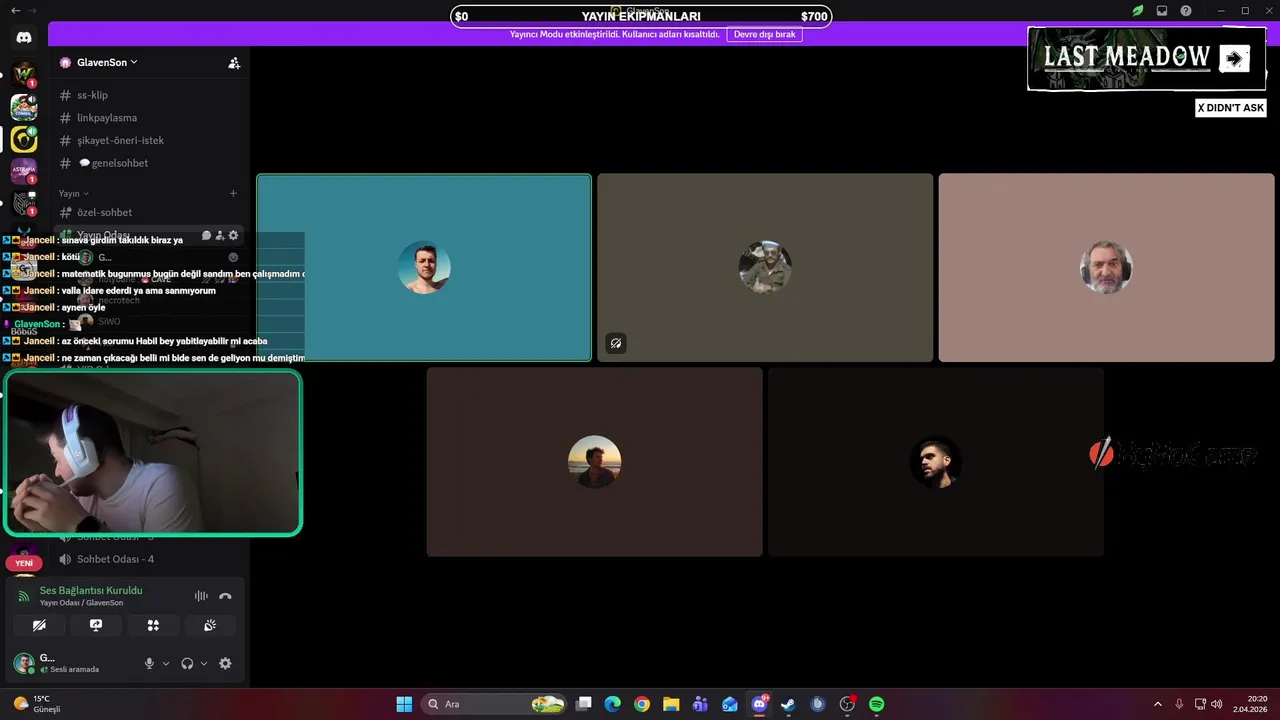Image resolution: width=1280 pixels, height=720 pixels.
Task: Click the green leaf icon in title bar
Action: 1138,11
